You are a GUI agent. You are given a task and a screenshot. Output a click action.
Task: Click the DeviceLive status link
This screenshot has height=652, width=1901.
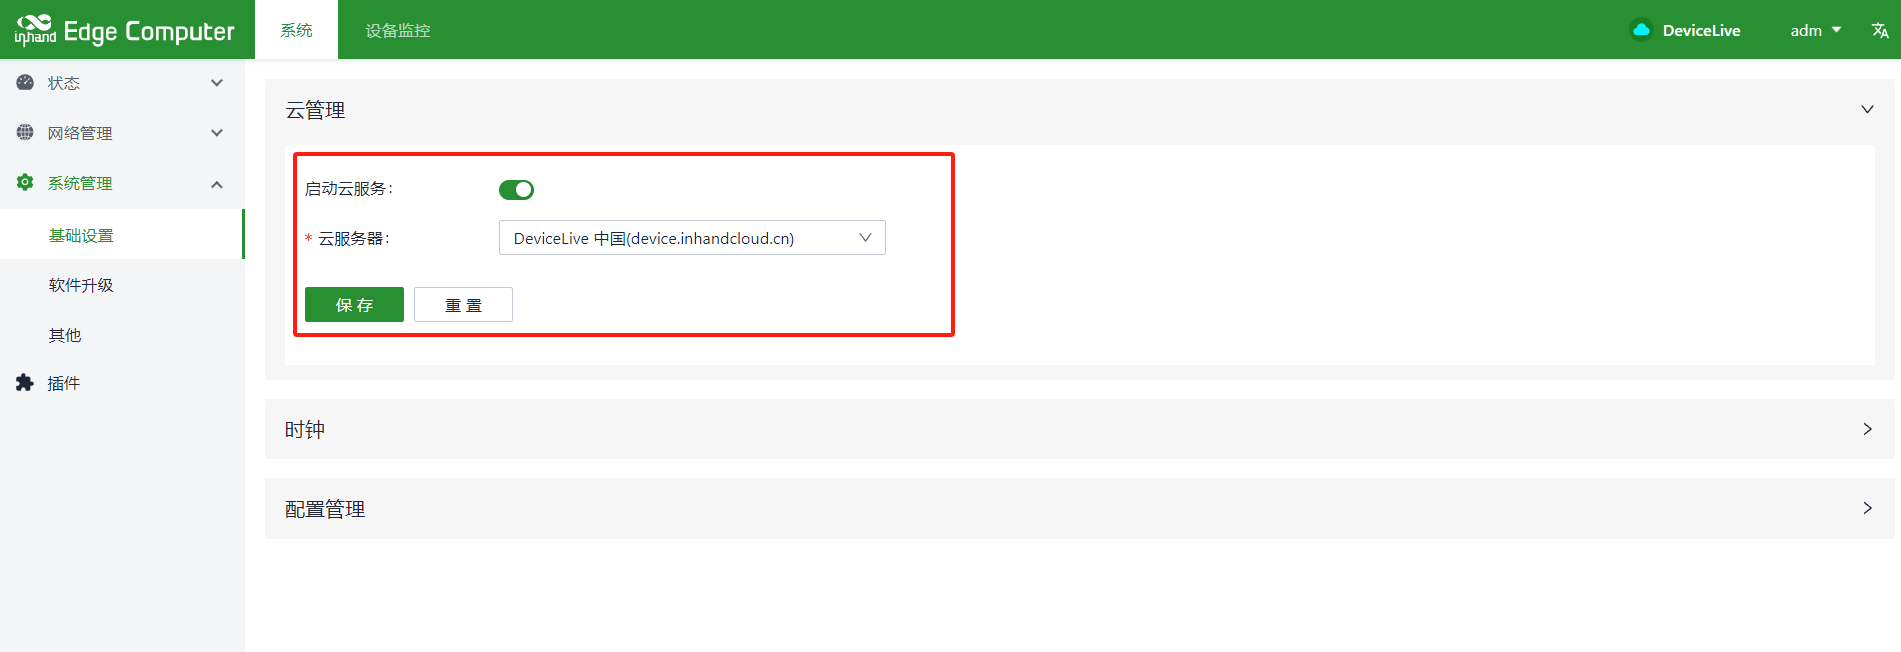click(1701, 30)
